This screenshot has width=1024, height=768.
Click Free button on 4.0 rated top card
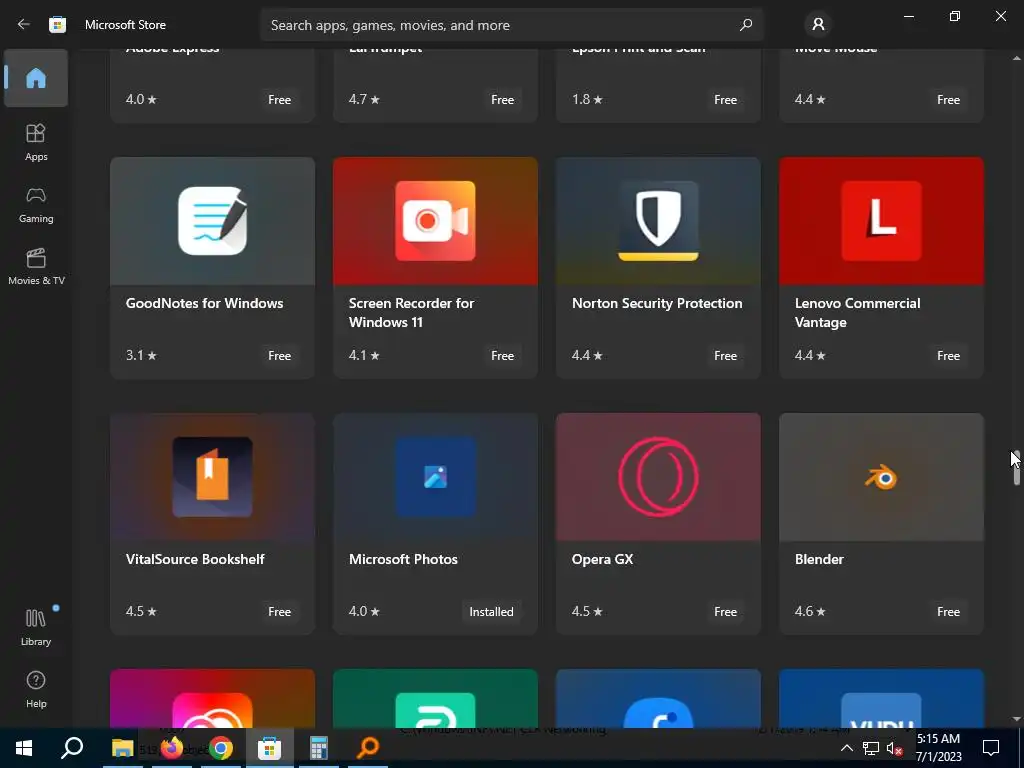(x=280, y=99)
